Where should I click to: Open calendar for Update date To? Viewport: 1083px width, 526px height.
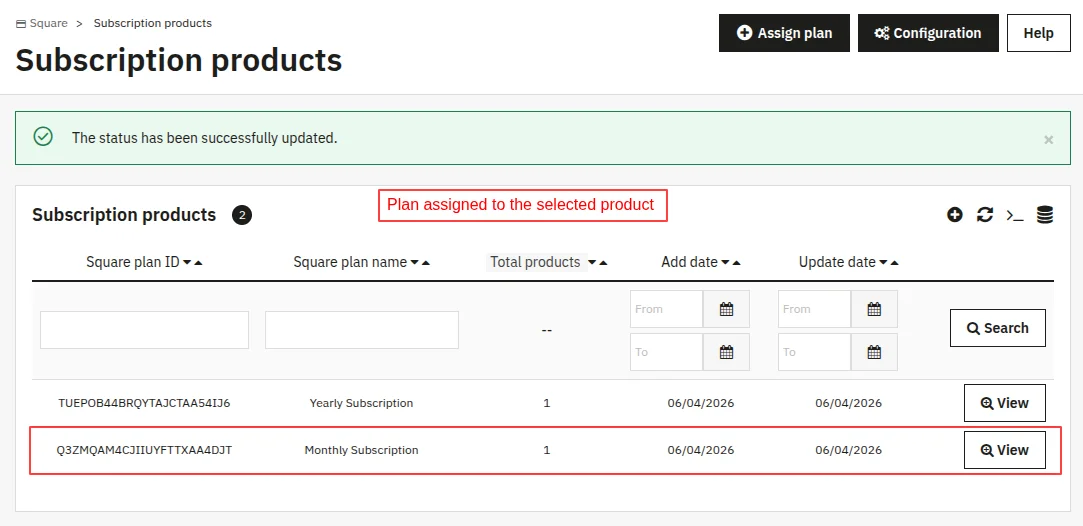[x=874, y=352]
